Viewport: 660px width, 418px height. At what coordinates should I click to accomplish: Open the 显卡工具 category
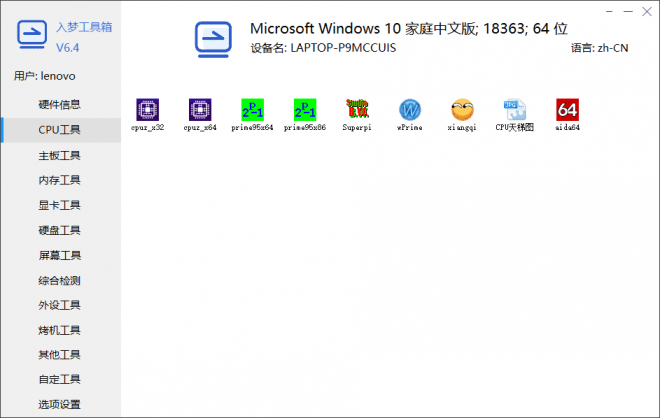61,205
